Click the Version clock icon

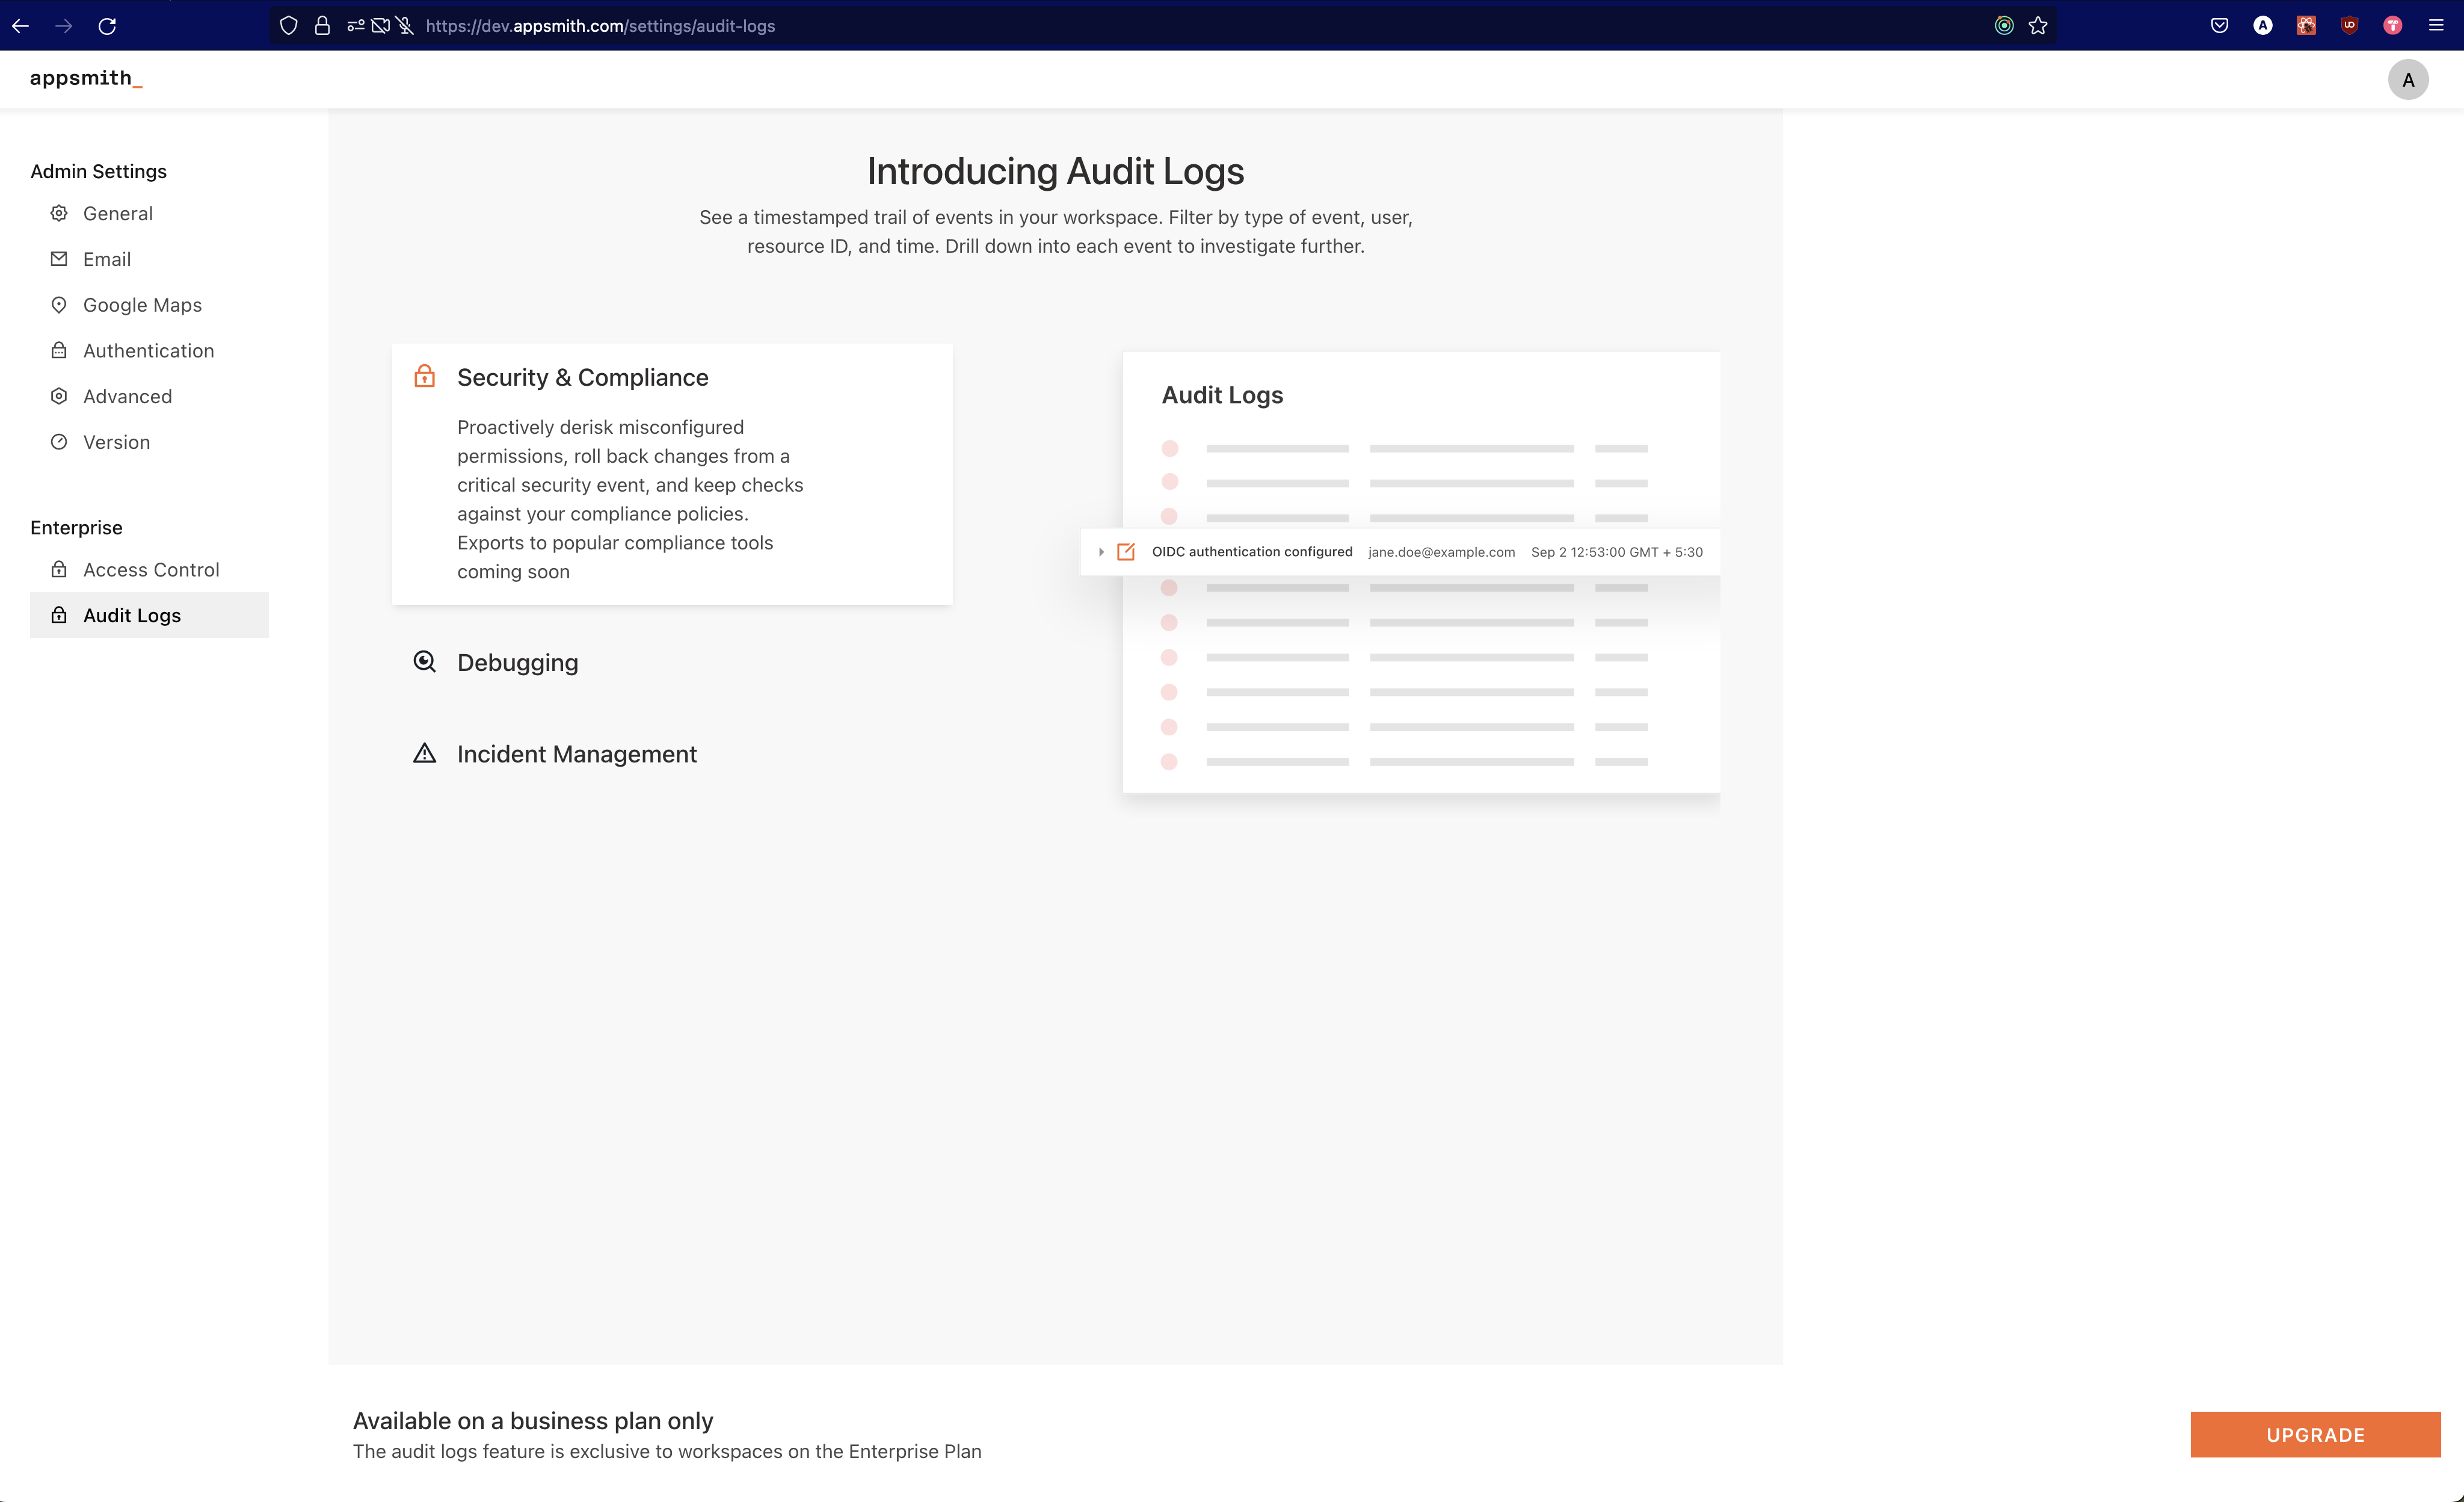click(59, 442)
